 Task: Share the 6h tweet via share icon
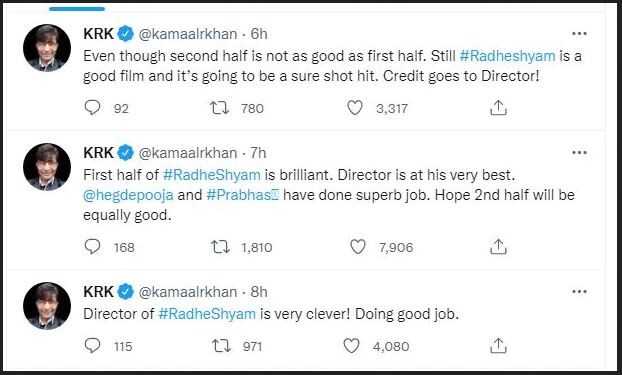[498, 108]
